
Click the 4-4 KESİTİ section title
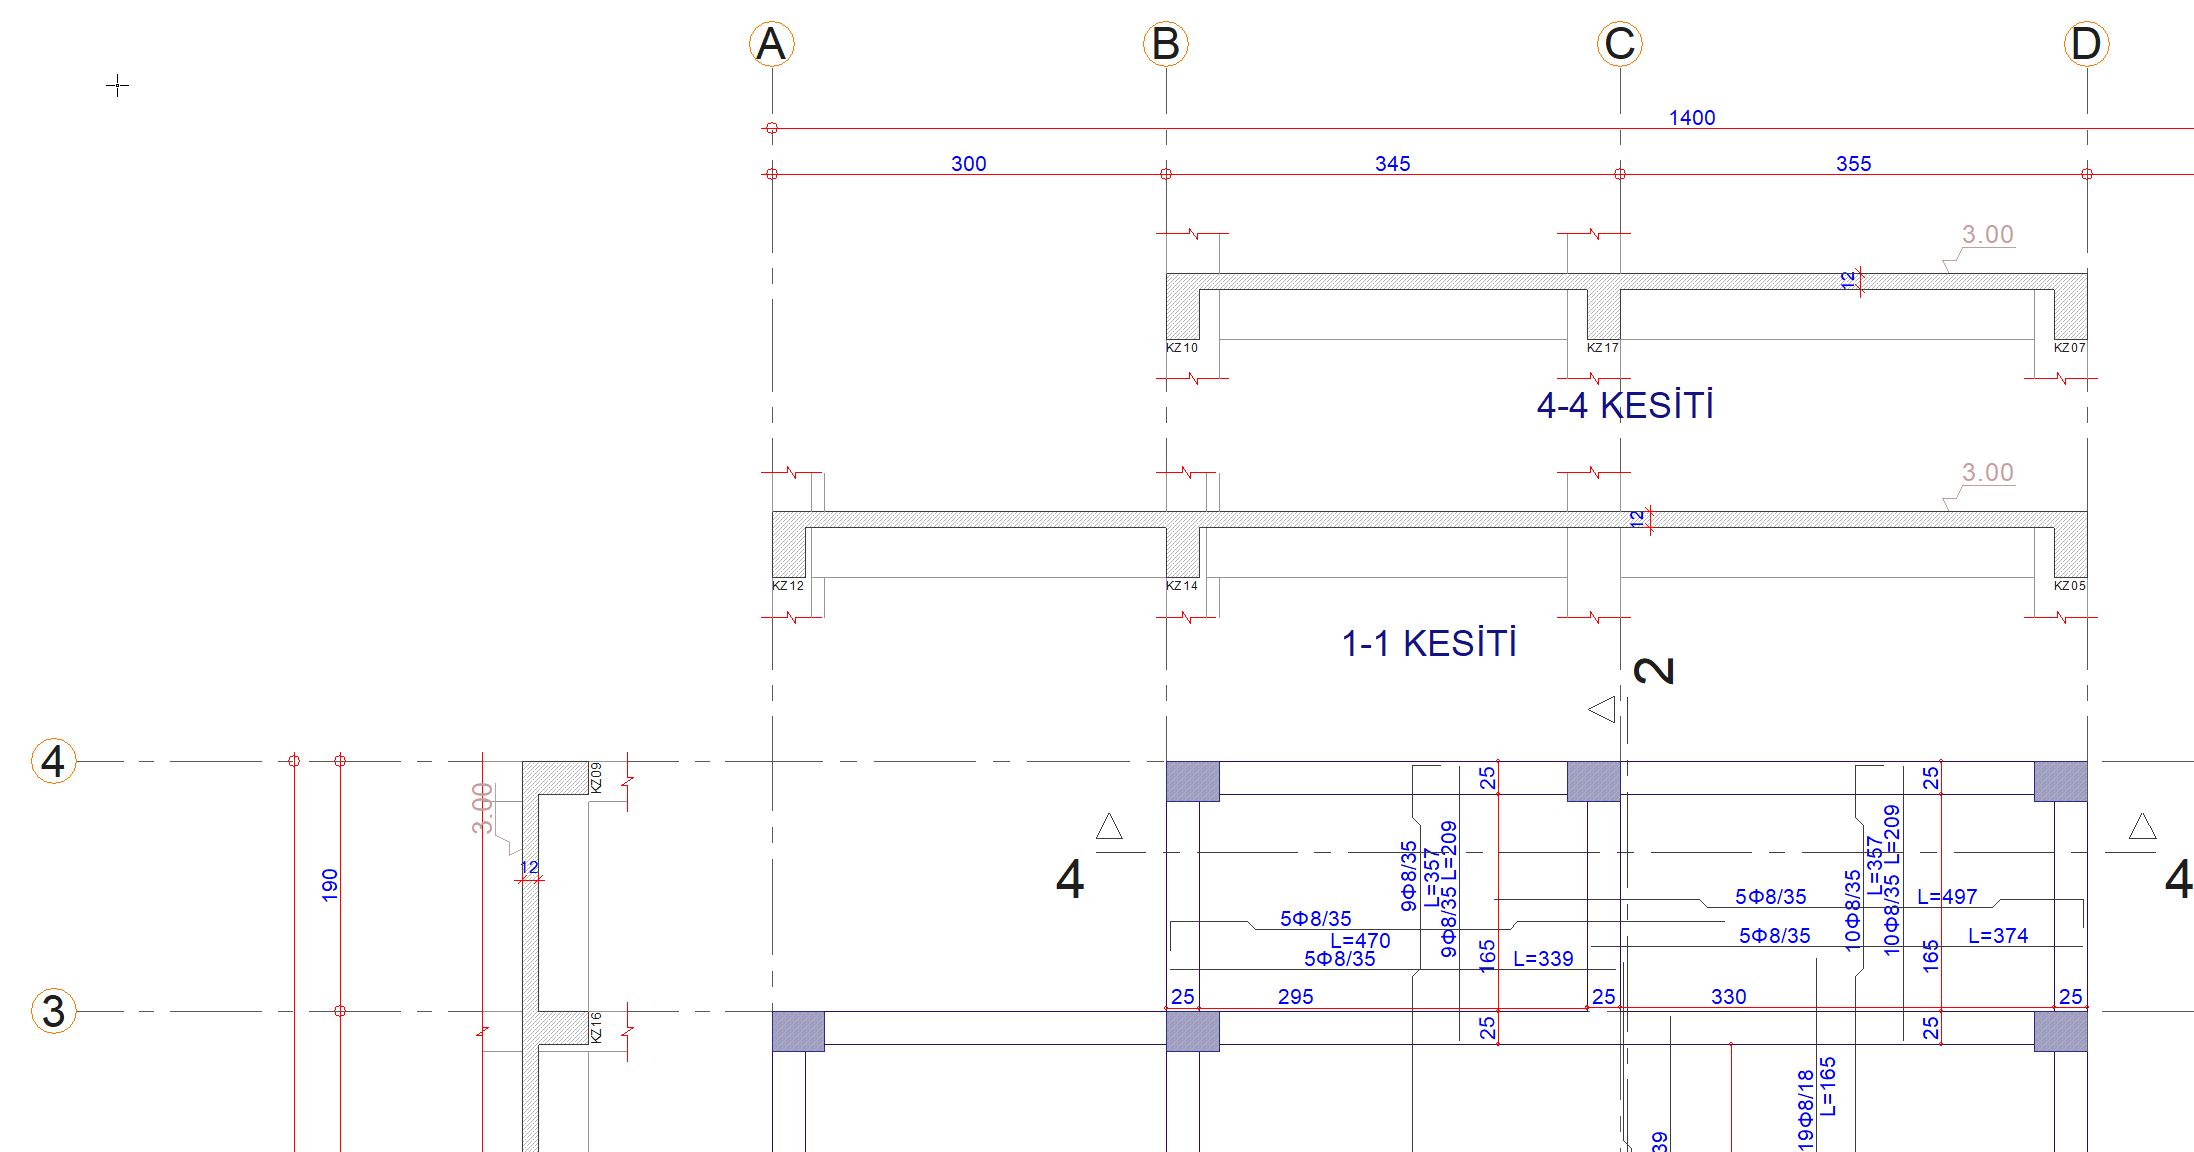(1625, 406)
